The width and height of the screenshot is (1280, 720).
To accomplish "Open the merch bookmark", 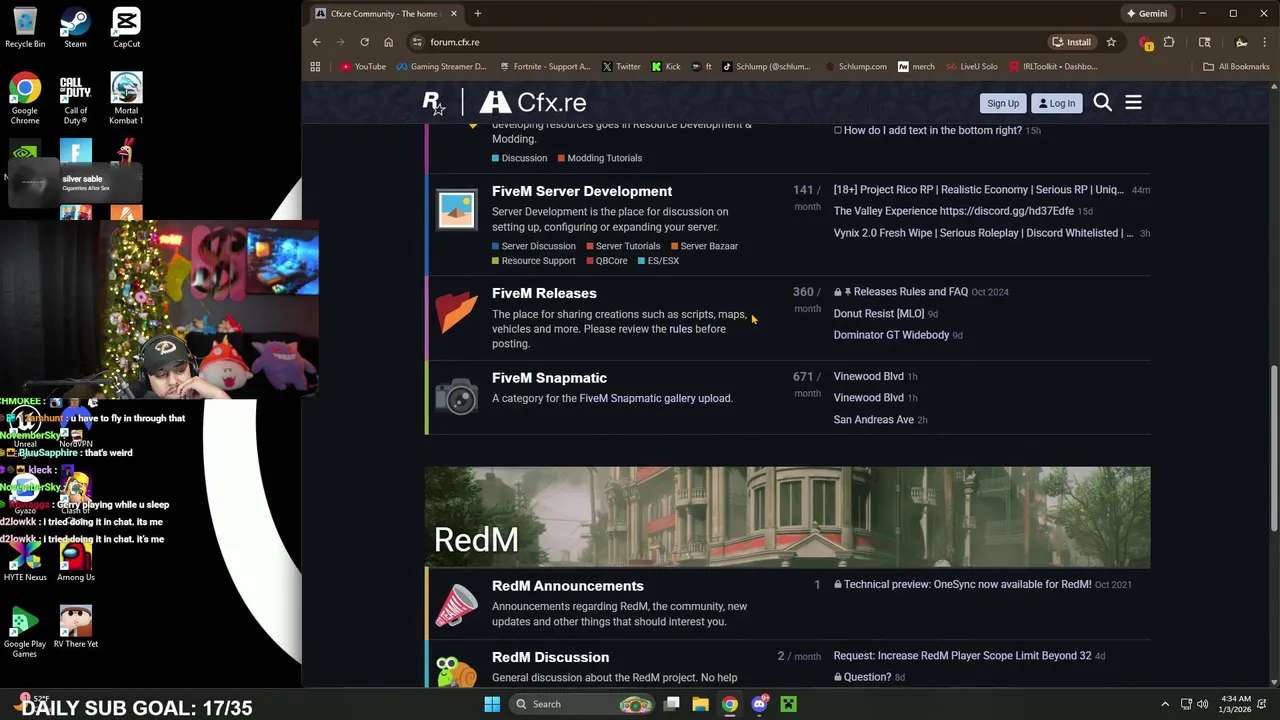I will [916, 67].
